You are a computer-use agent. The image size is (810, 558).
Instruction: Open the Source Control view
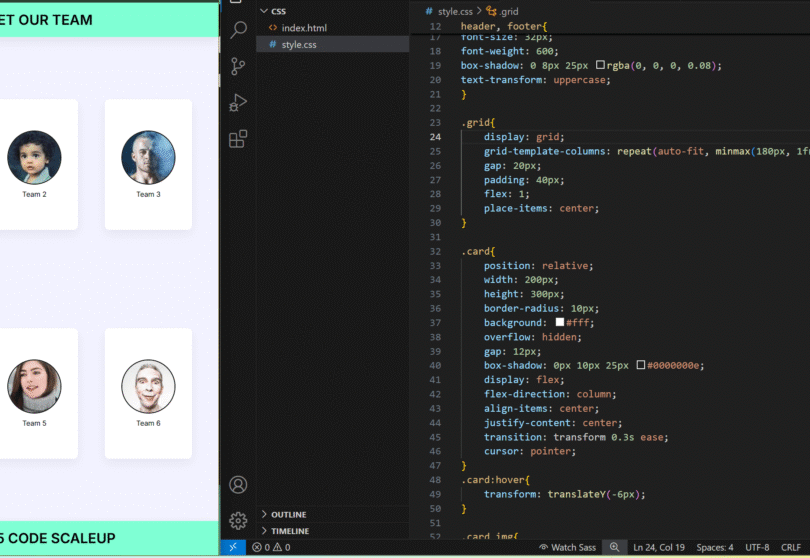[x=238, y=67]
